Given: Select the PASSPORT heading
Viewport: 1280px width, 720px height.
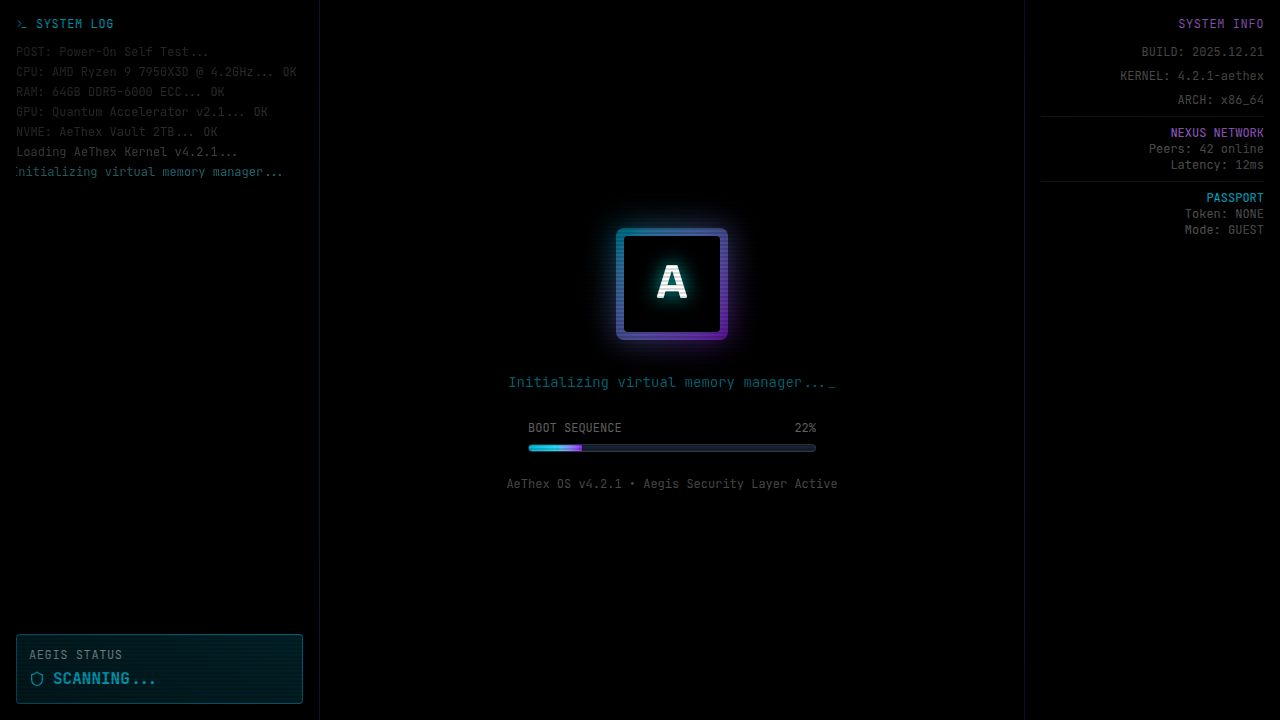Looking at the screenshot, I should pos(1234,198).
